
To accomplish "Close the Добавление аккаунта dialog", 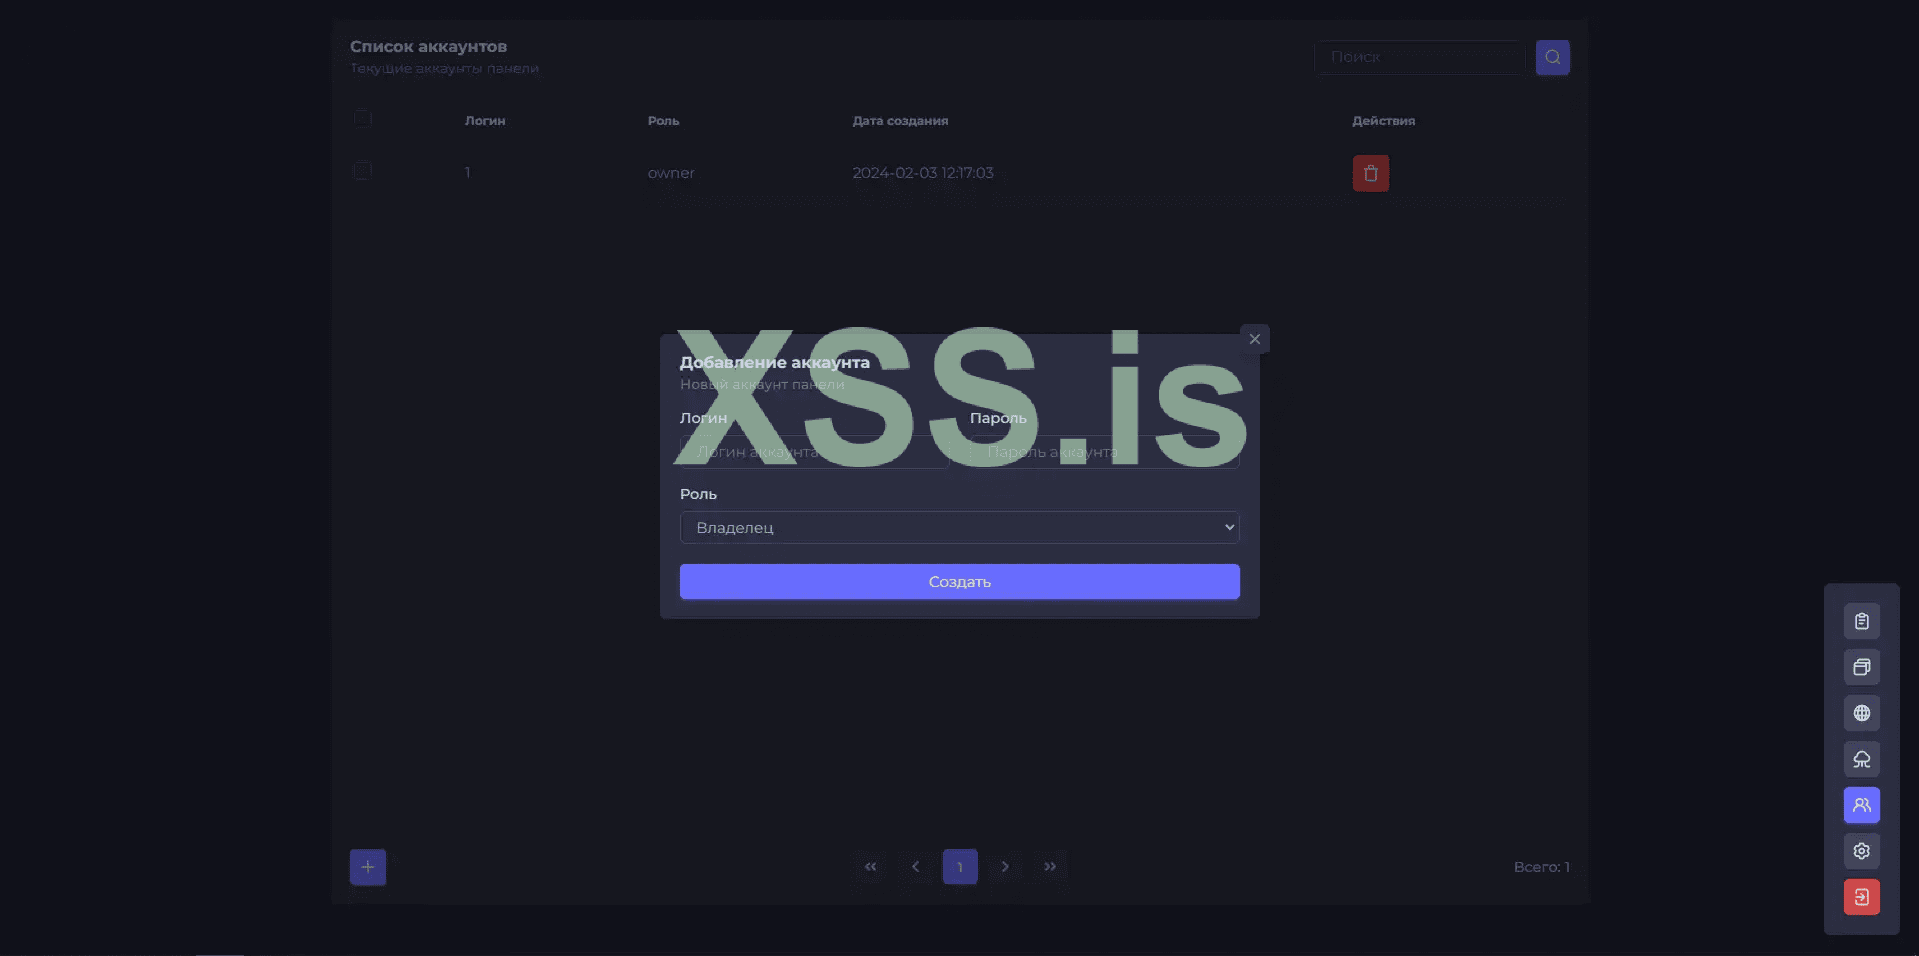I will (x=1254, y=339).
